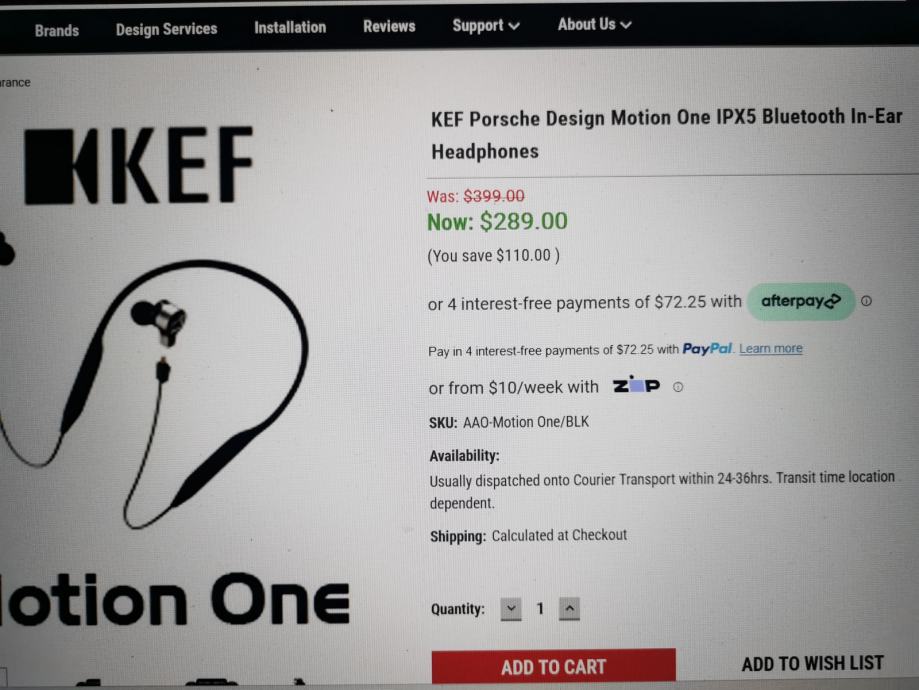
Task: Click the Zip logo
Action: tap(637, 385)
